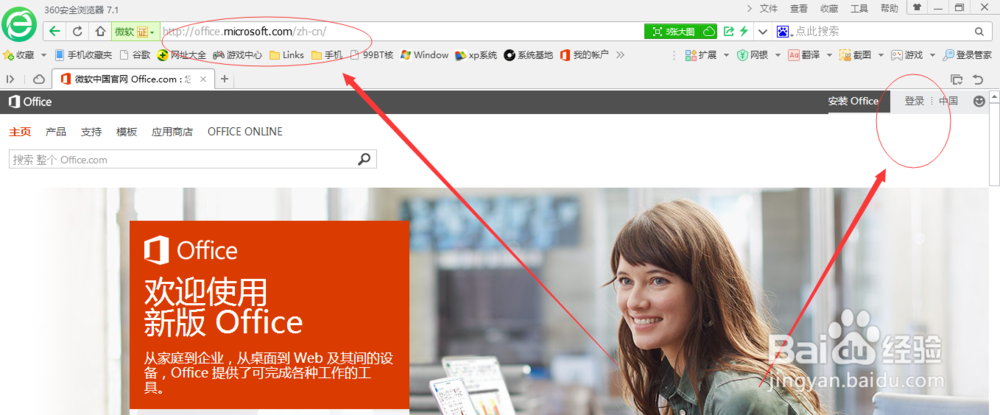The width and height of the screenshot is (1000, 415).
Task: Open the 文件 menu
Action: (768, 8)
